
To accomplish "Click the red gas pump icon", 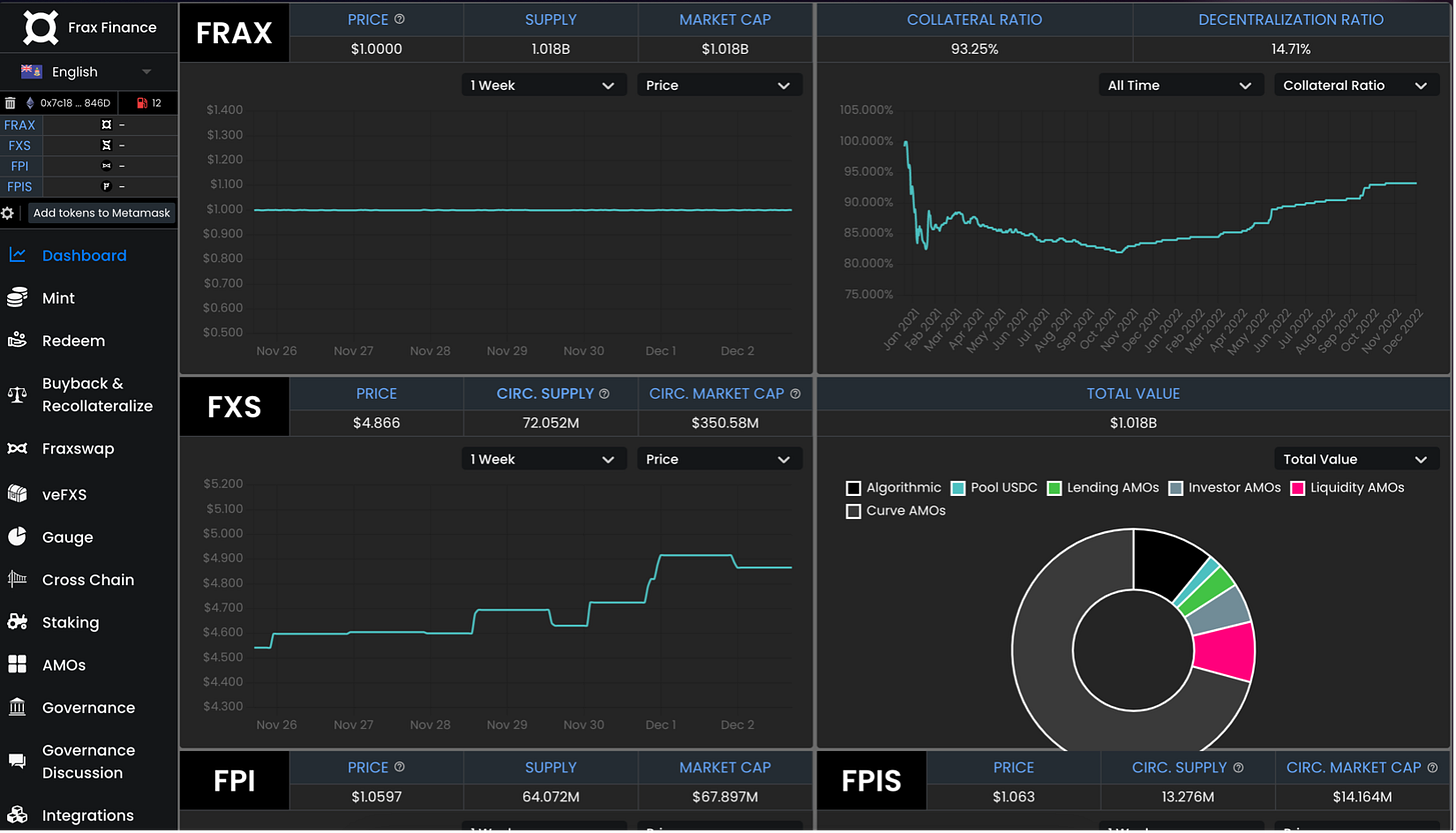I will tap(141, 103).
